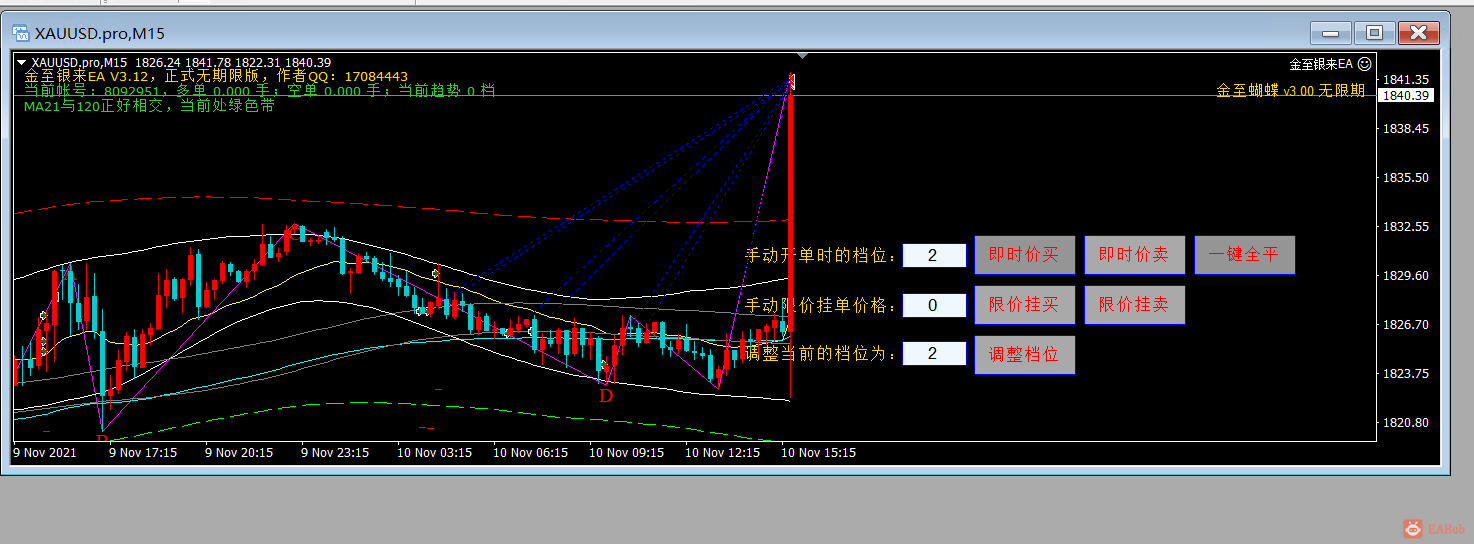Click the 当前帐号 account info line
Image resolution: width=1474 pixels, height=544 pixels.
tap(259, 91)
